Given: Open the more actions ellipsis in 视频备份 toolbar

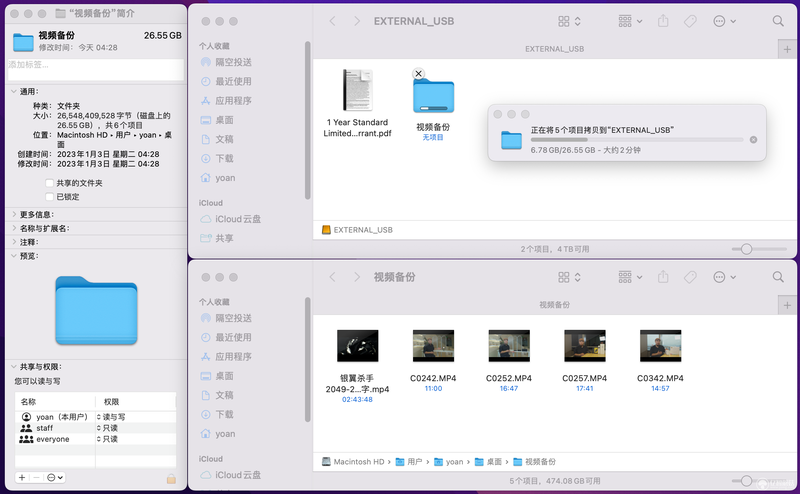Looking at the screenshot, I should pos(724,277).
